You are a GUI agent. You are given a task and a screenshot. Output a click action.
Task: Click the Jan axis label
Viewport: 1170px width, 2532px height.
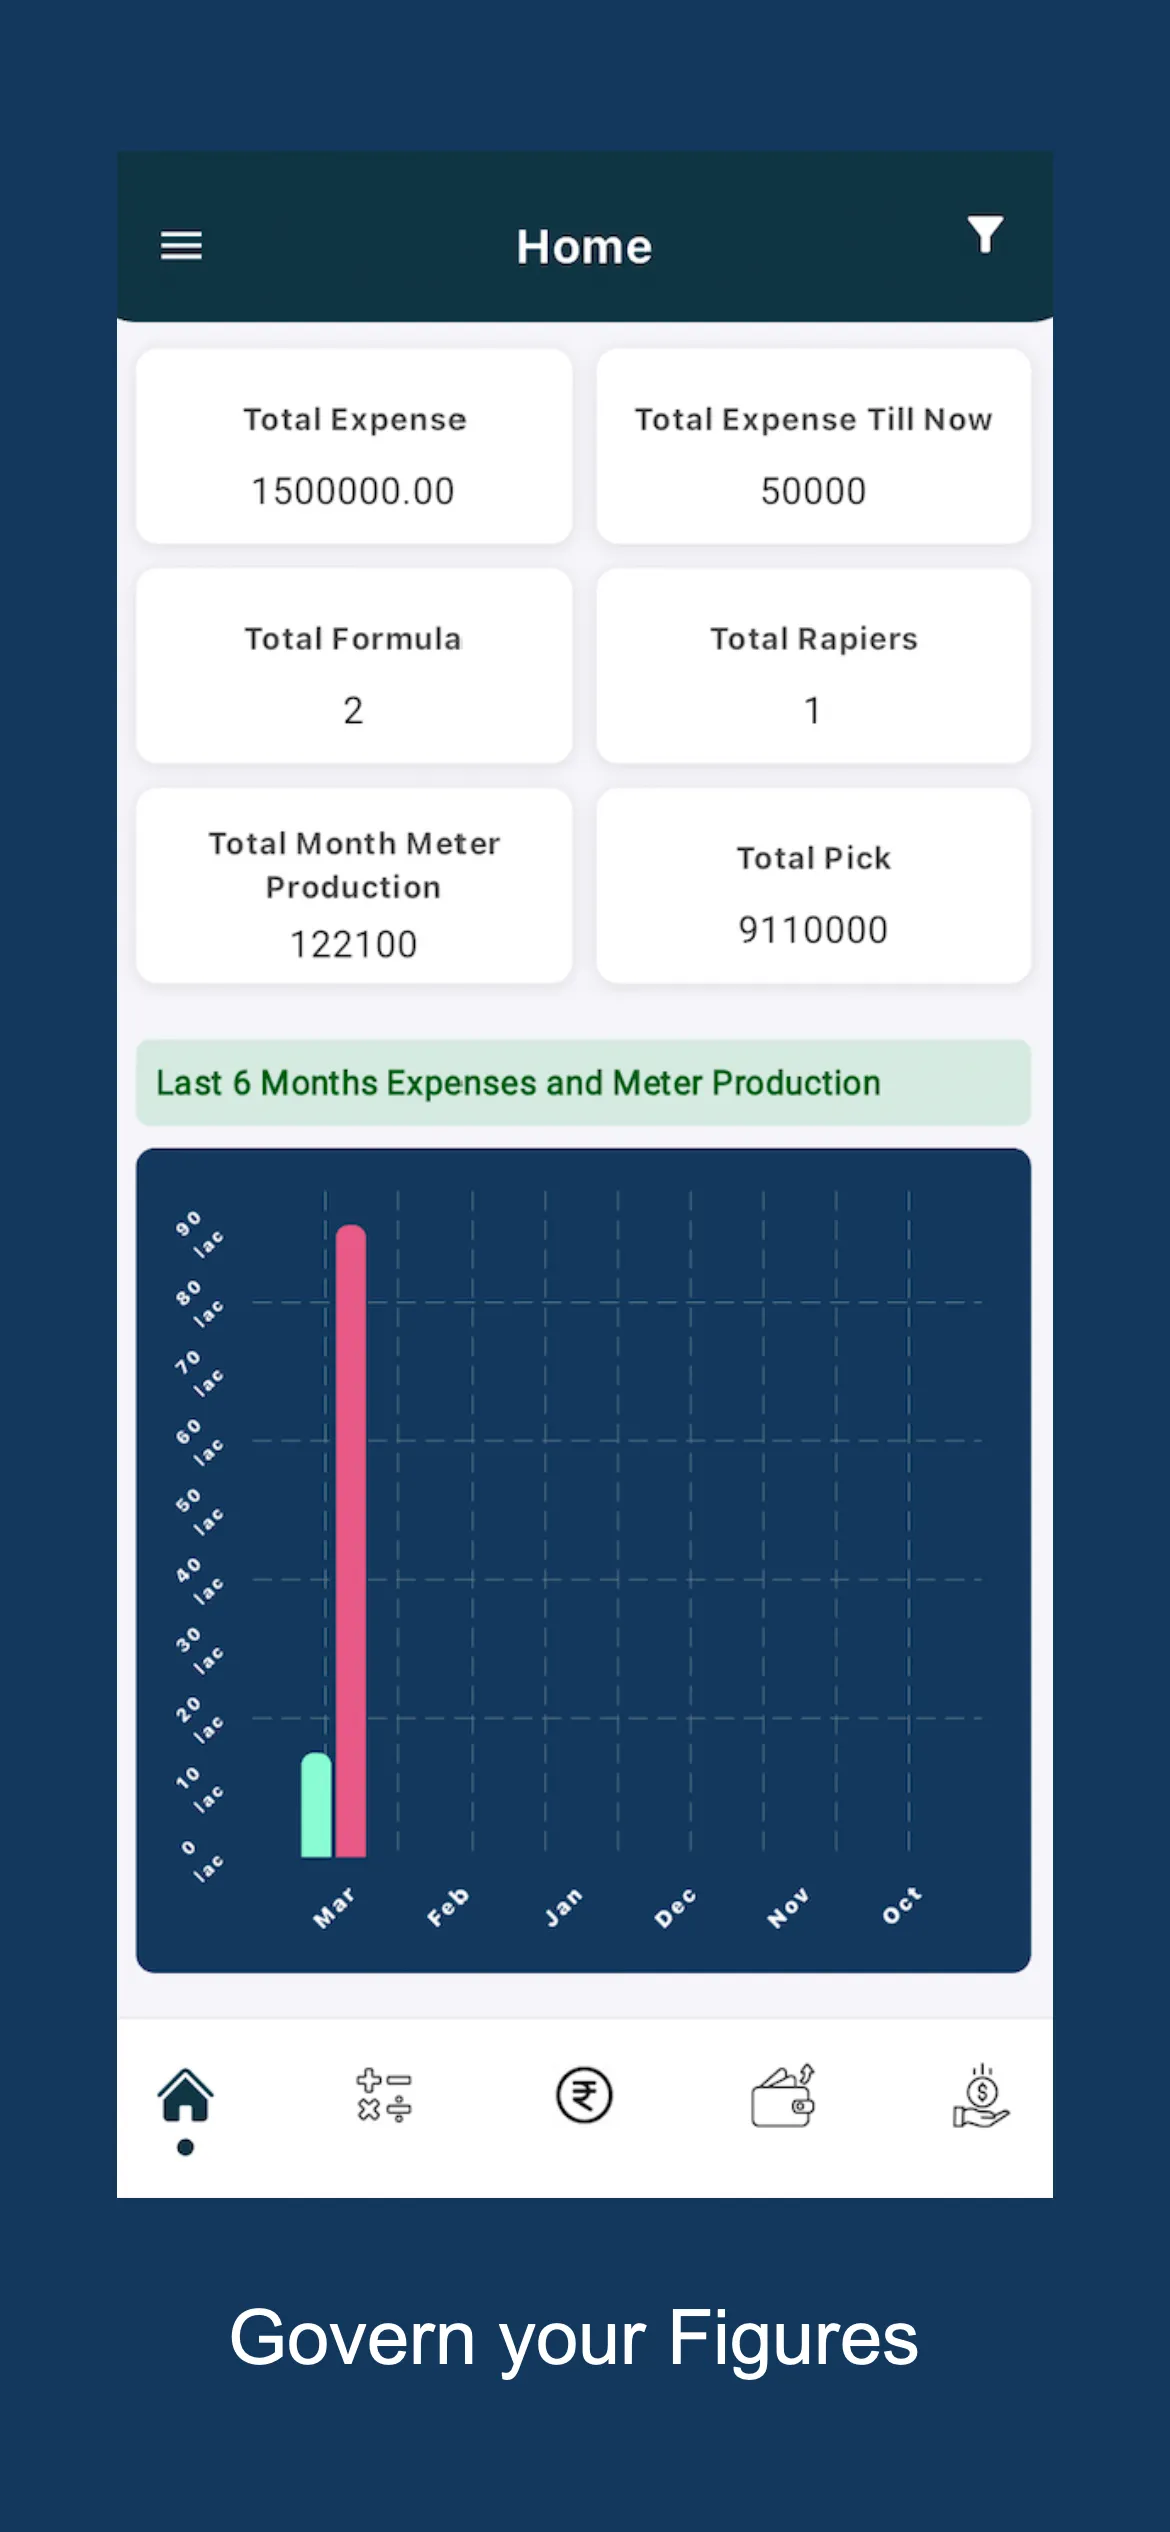coord(563,1908)
